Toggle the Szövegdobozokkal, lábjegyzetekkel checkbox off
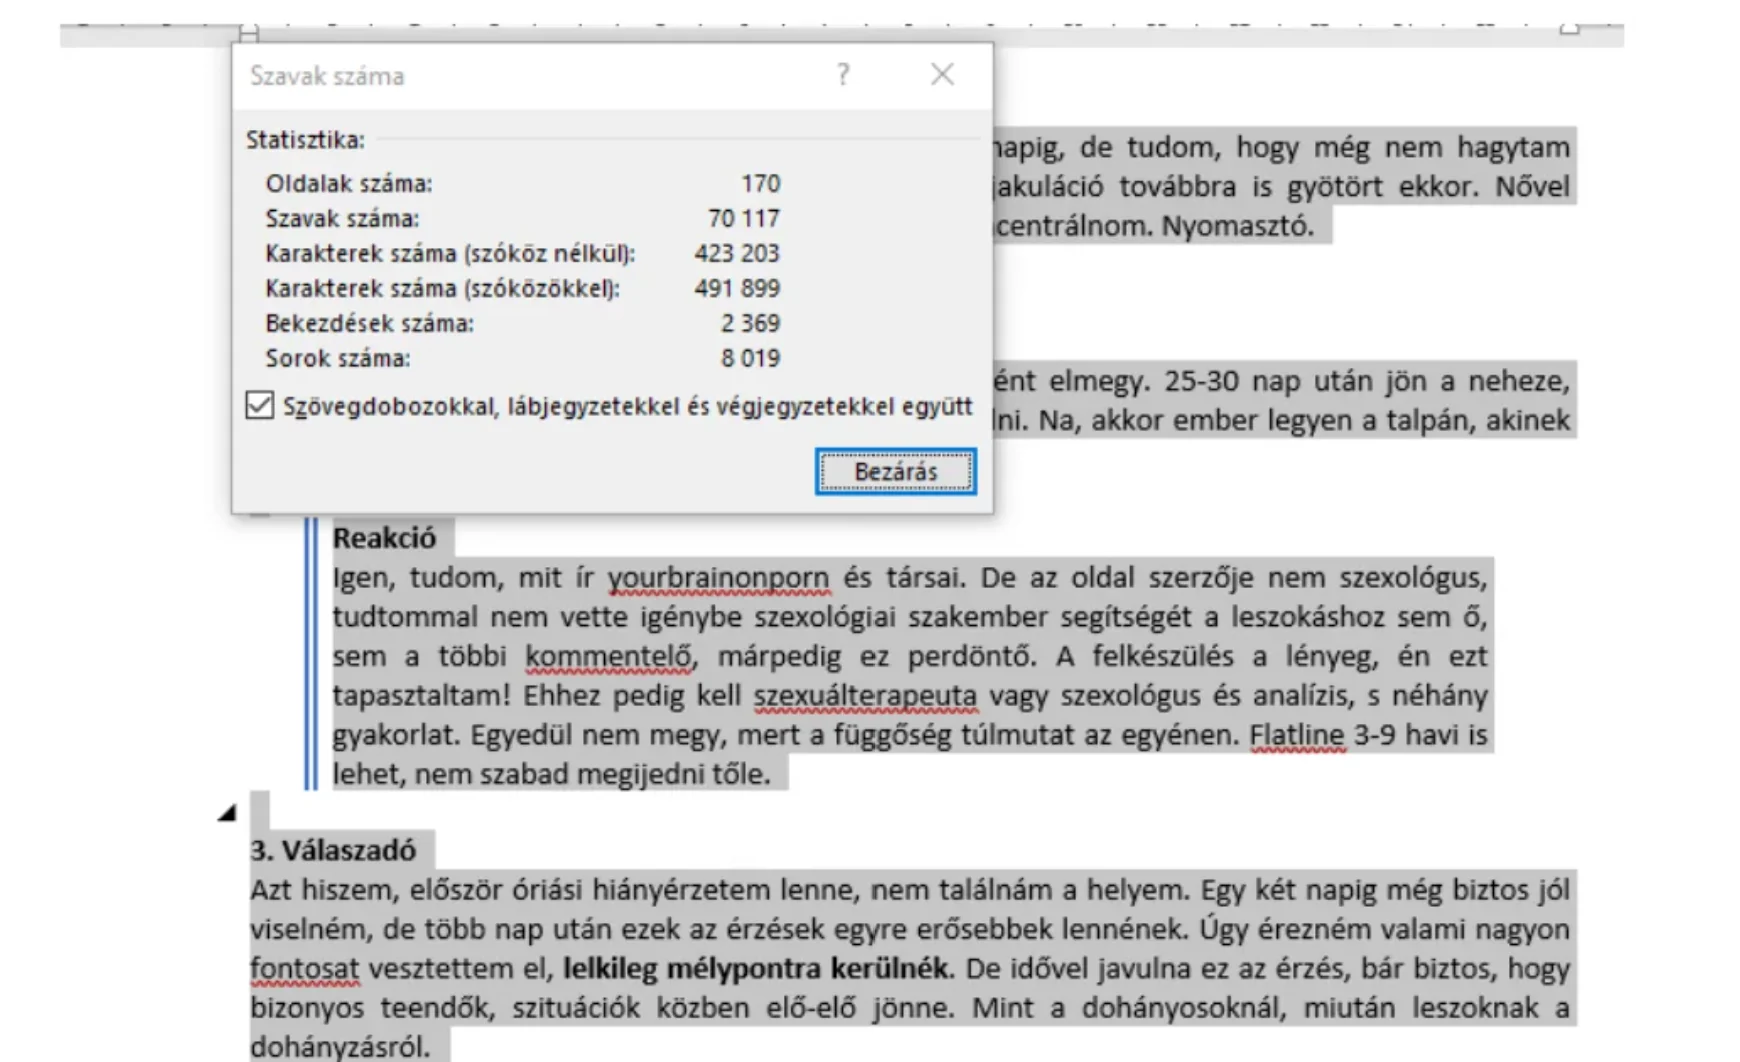The image size is (1740, 1062). click(x=259, y=406)
